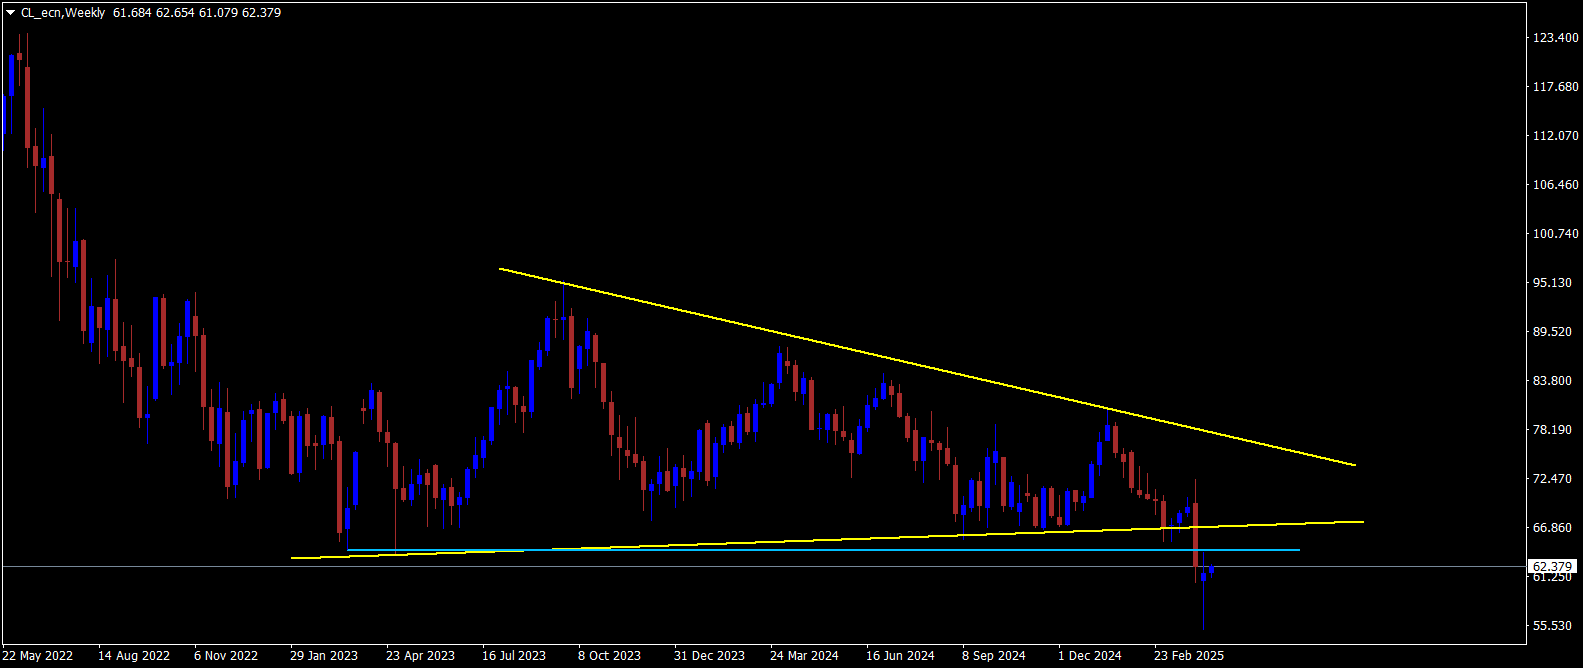This screenshot has width=1583, height=668.
Task: Click the 22 May 2022 date label
Action: [x=38, y=656]
